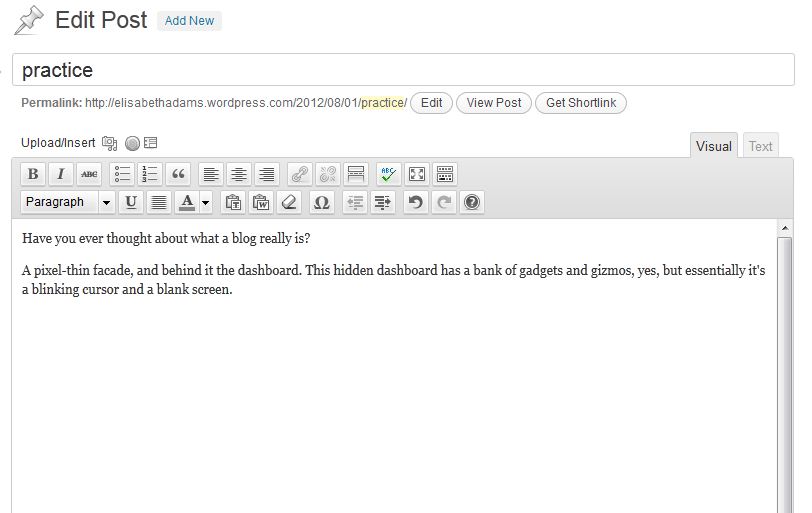Undo the last edit
Image resolution: width=812 pixels, height=513 pixels.
pos(416,202)
